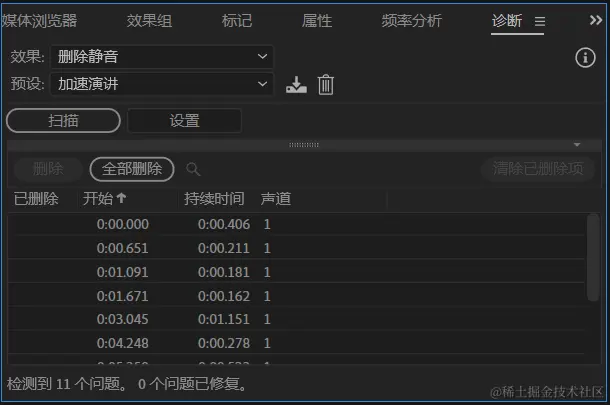This screenshot has height=405, width=610.
Task: Click the 清除已删除项 button
Action: coord(538,169)
